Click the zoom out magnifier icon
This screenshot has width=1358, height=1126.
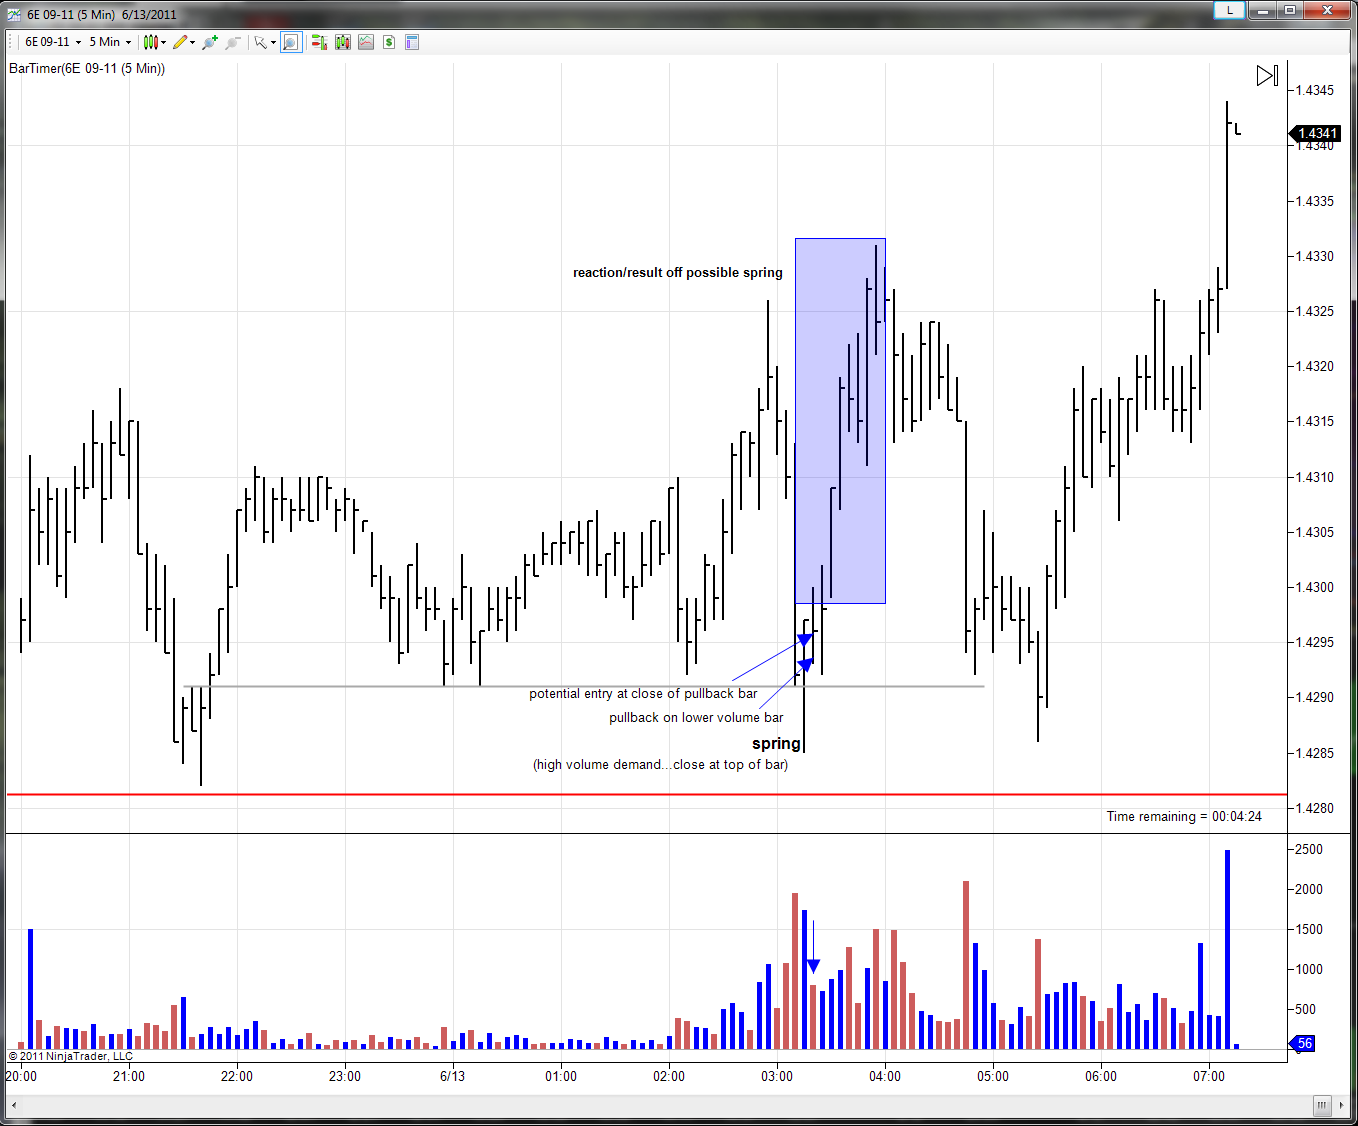click(233, 42)
